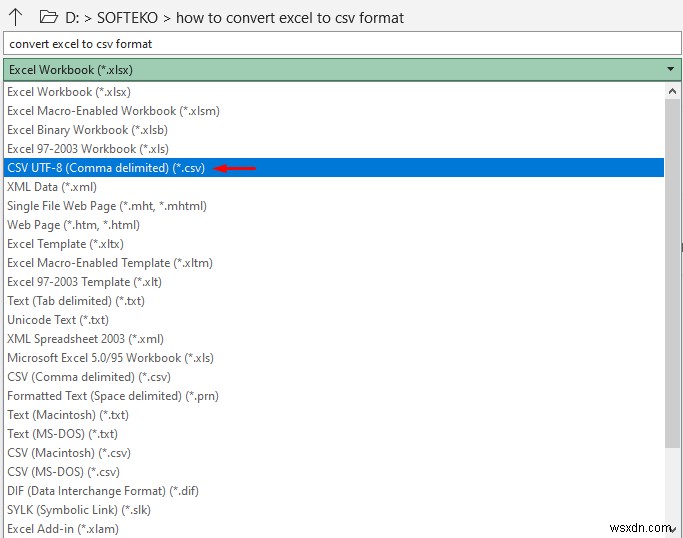Image resolution: width=683 pixels, height=538 pixels.
Task: Choose Excel Add-in (*.xlam)
Action: click(334, 529)
